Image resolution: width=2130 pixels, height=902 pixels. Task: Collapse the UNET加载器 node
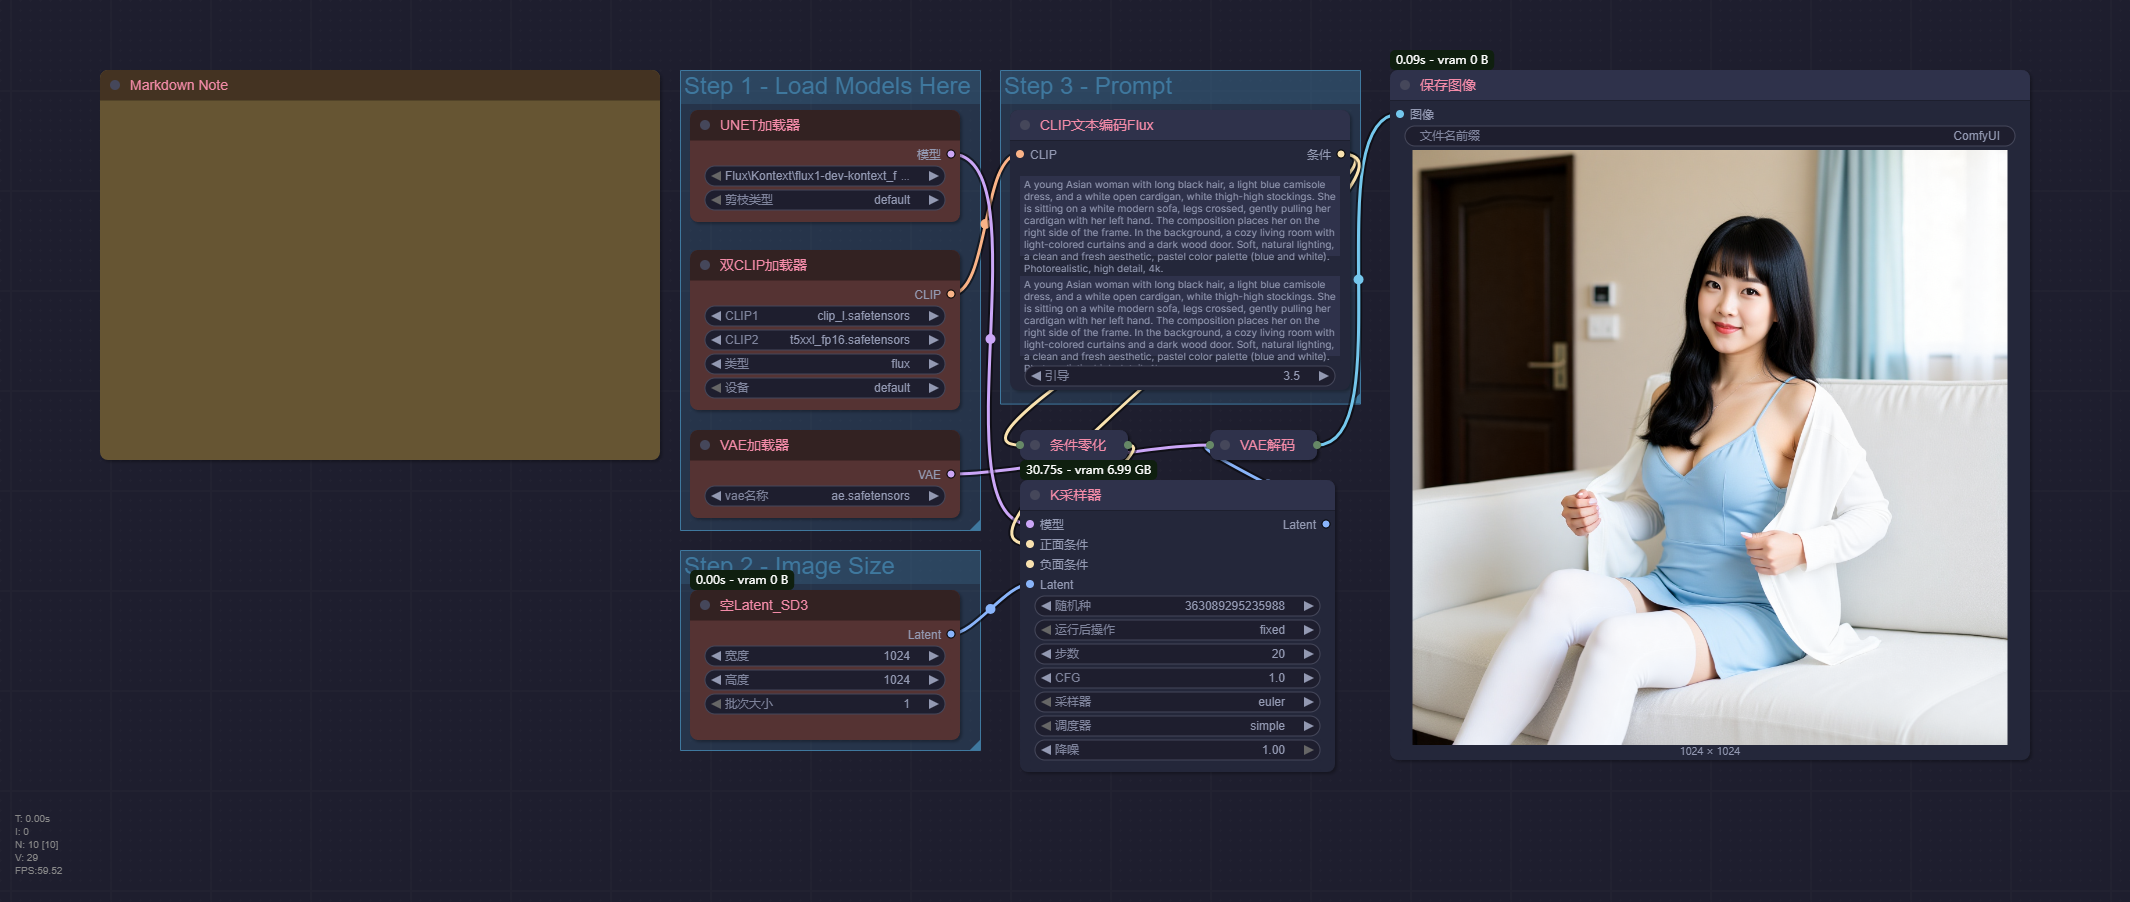707,124
